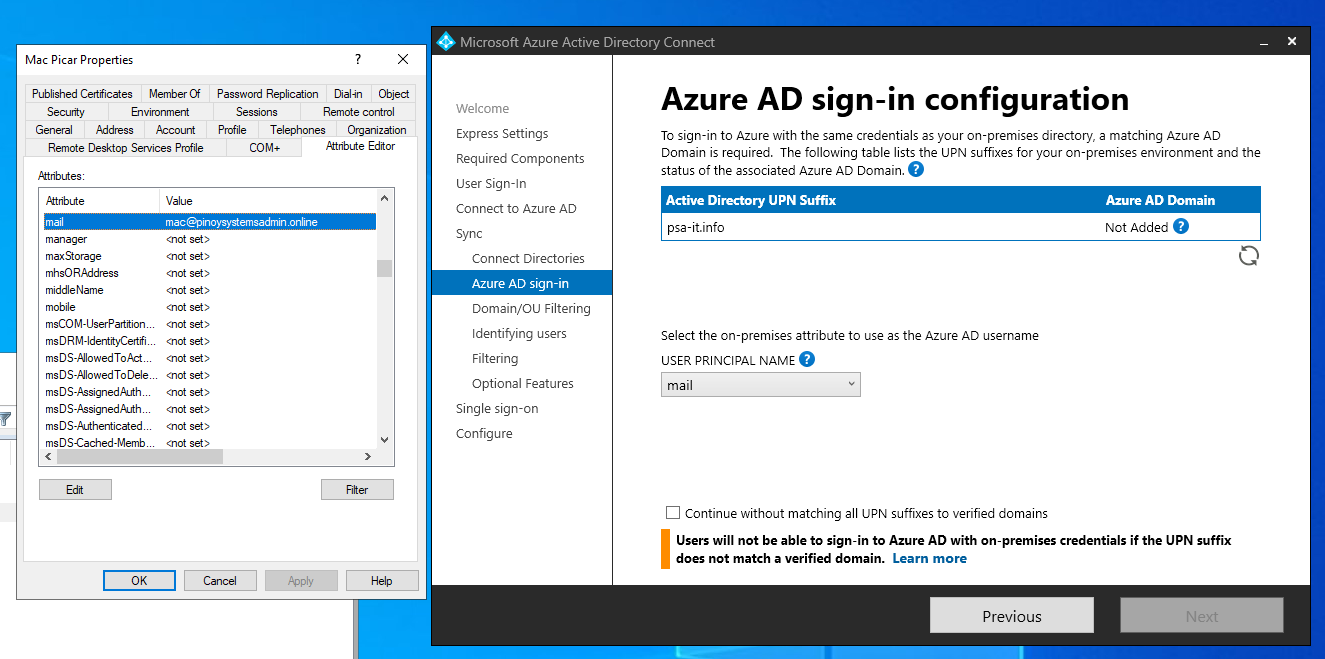Open the Object tab
This screenshot has width=1325, height=659.
394,94
